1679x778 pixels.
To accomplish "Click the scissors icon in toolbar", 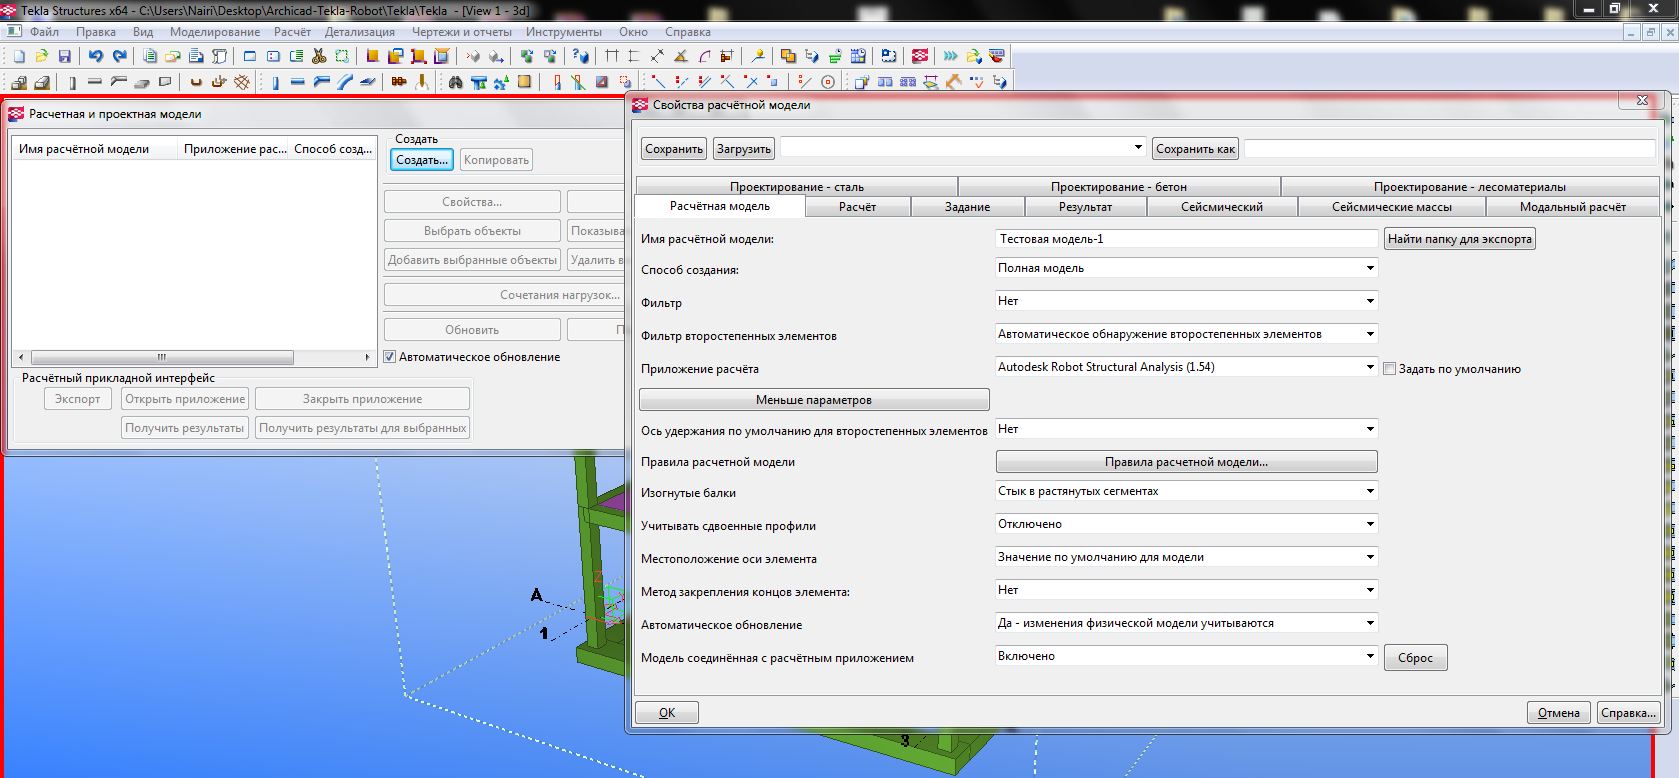I will click(319, 57).
